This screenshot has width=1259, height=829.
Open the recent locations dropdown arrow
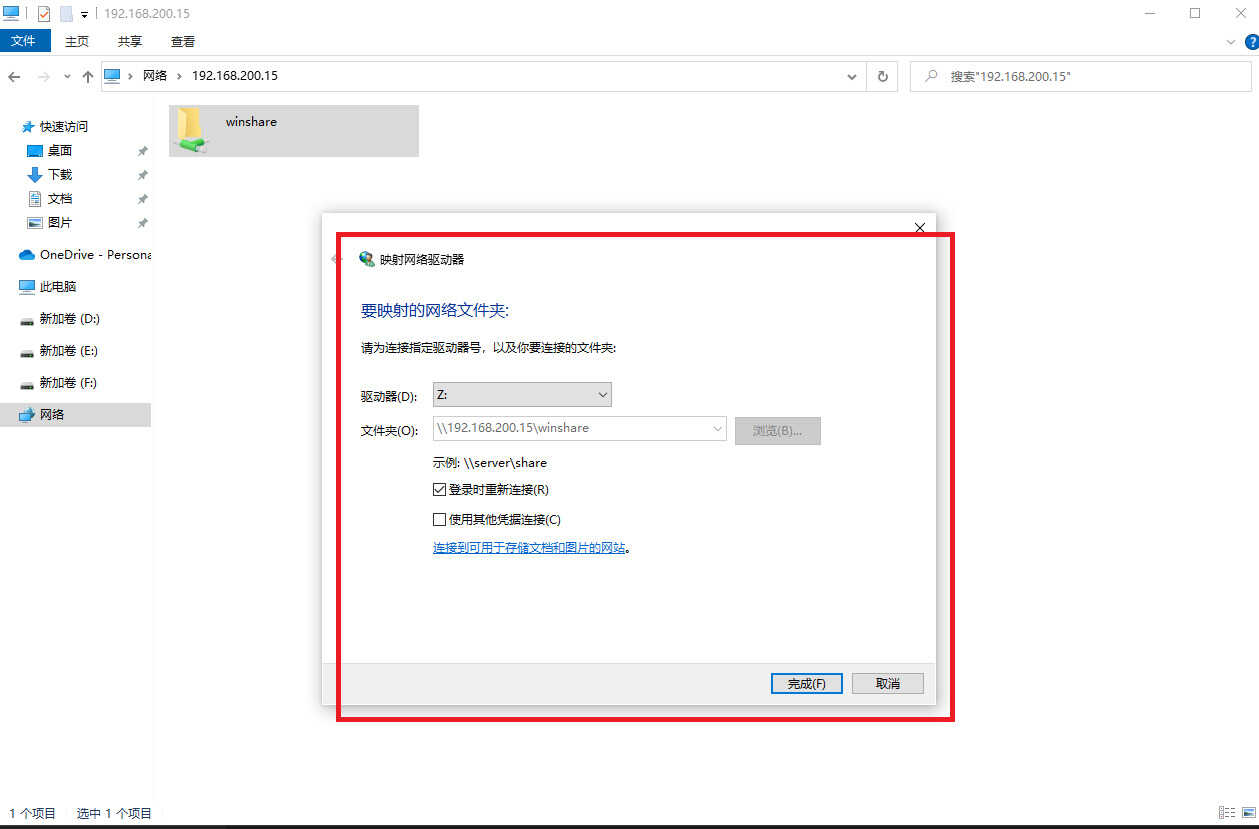[67, 77]
